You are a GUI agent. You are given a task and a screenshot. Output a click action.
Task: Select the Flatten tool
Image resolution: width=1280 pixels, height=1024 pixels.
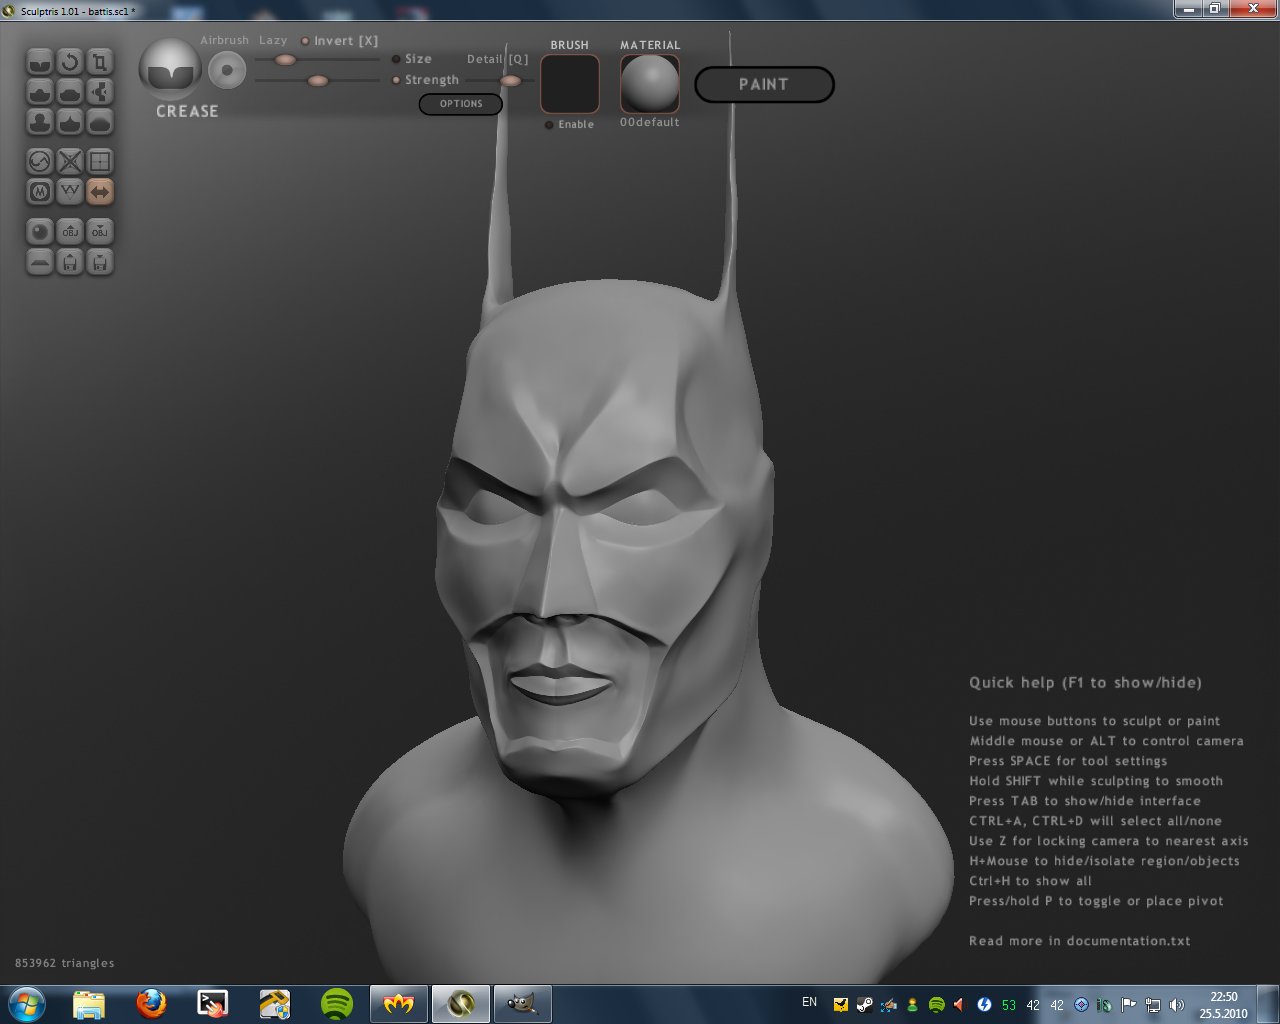pyautogui.click(x=70, y=92)
